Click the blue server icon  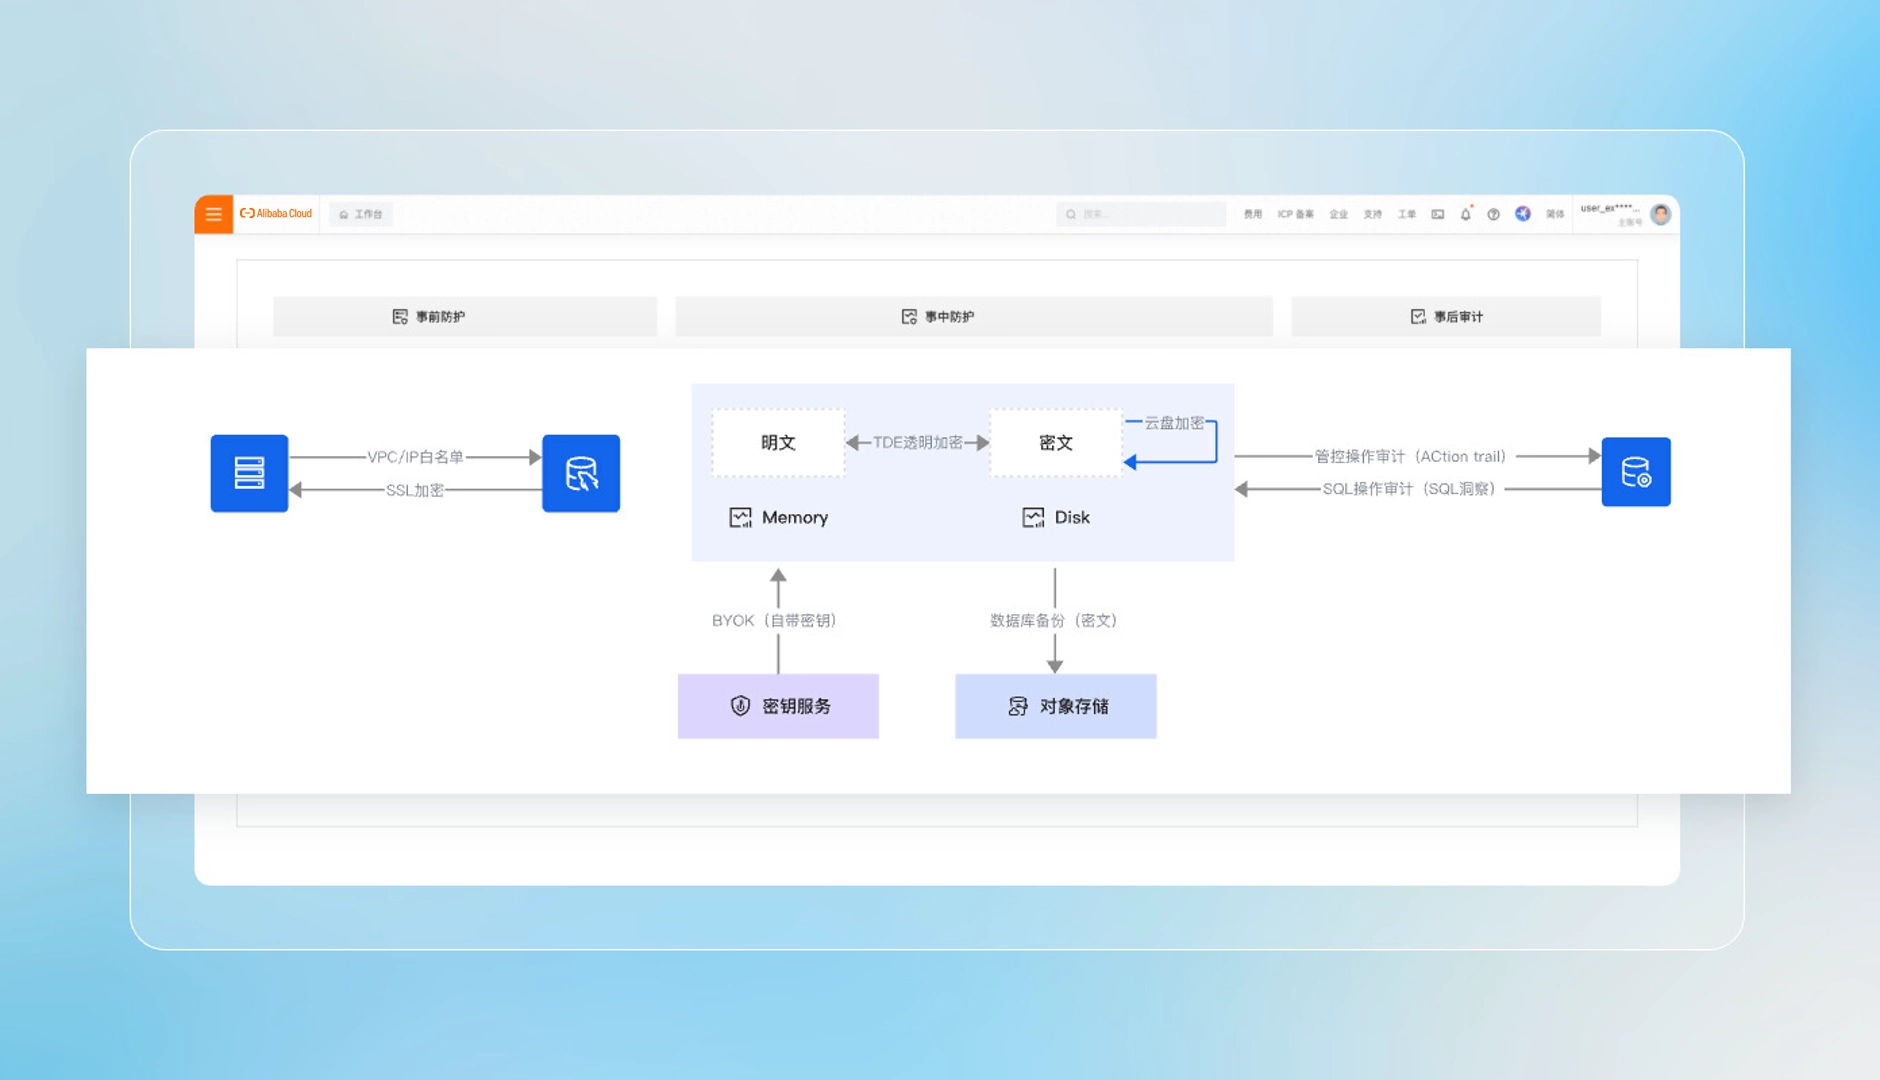click(249, 473)
